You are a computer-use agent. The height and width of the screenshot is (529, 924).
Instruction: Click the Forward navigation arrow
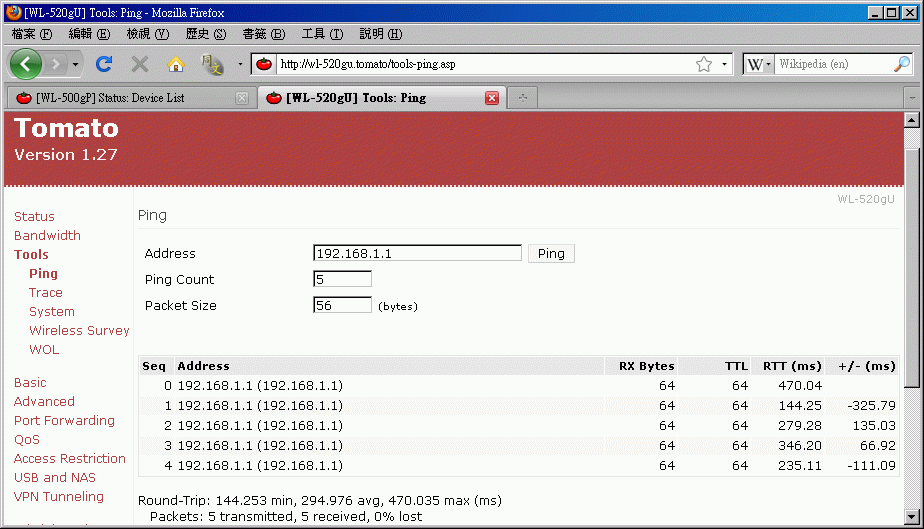click(55, 64)
